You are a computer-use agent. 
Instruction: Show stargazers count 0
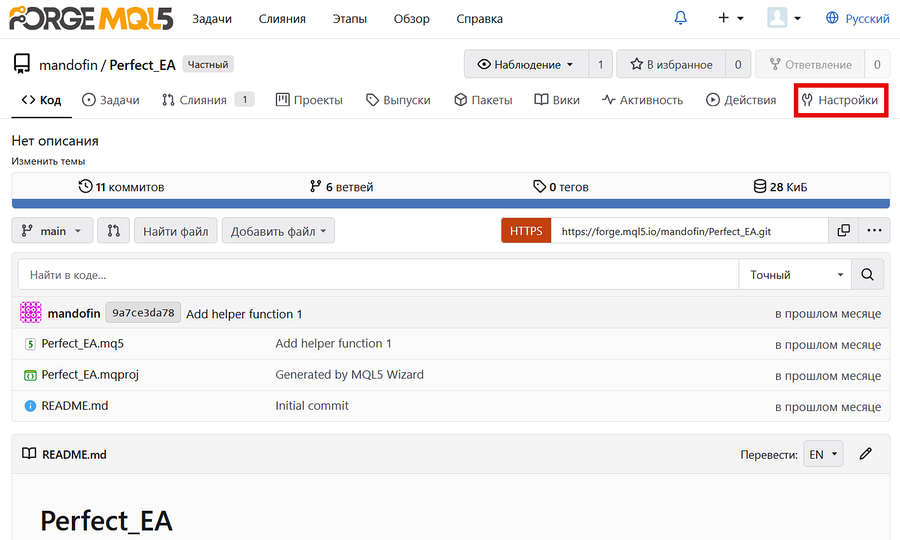(738, 64)
